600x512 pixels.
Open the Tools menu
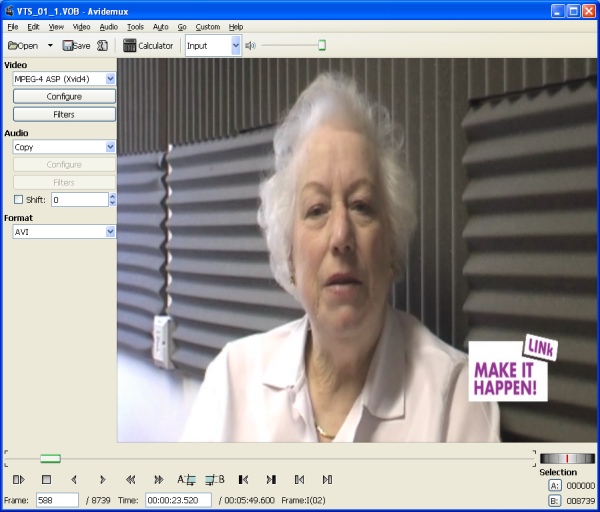pos(135,27)
